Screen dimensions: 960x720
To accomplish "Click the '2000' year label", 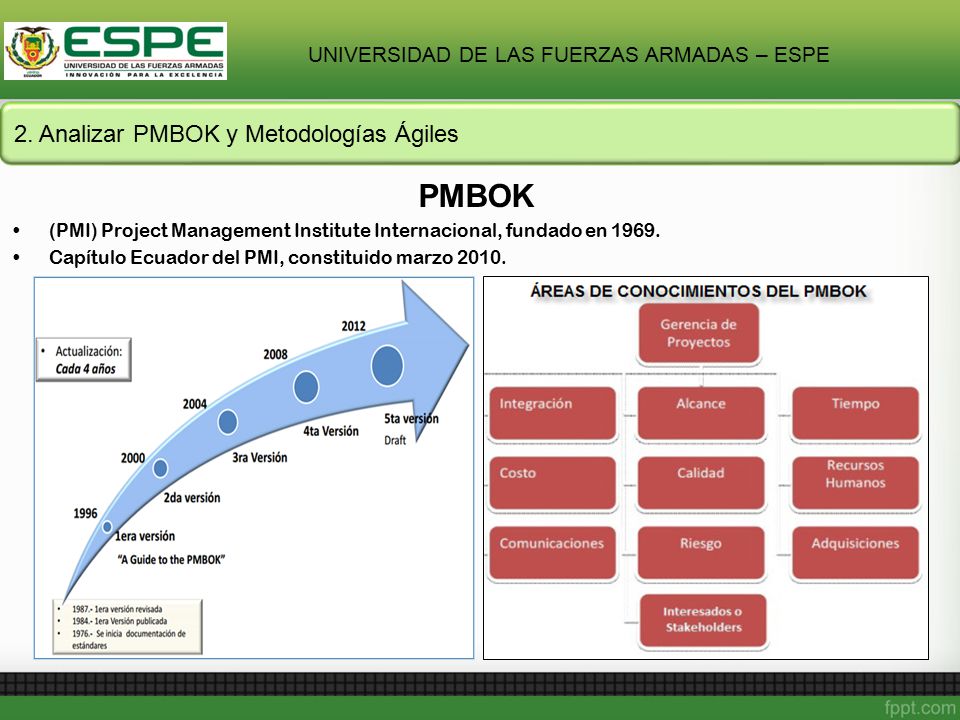I will [133, 458].
